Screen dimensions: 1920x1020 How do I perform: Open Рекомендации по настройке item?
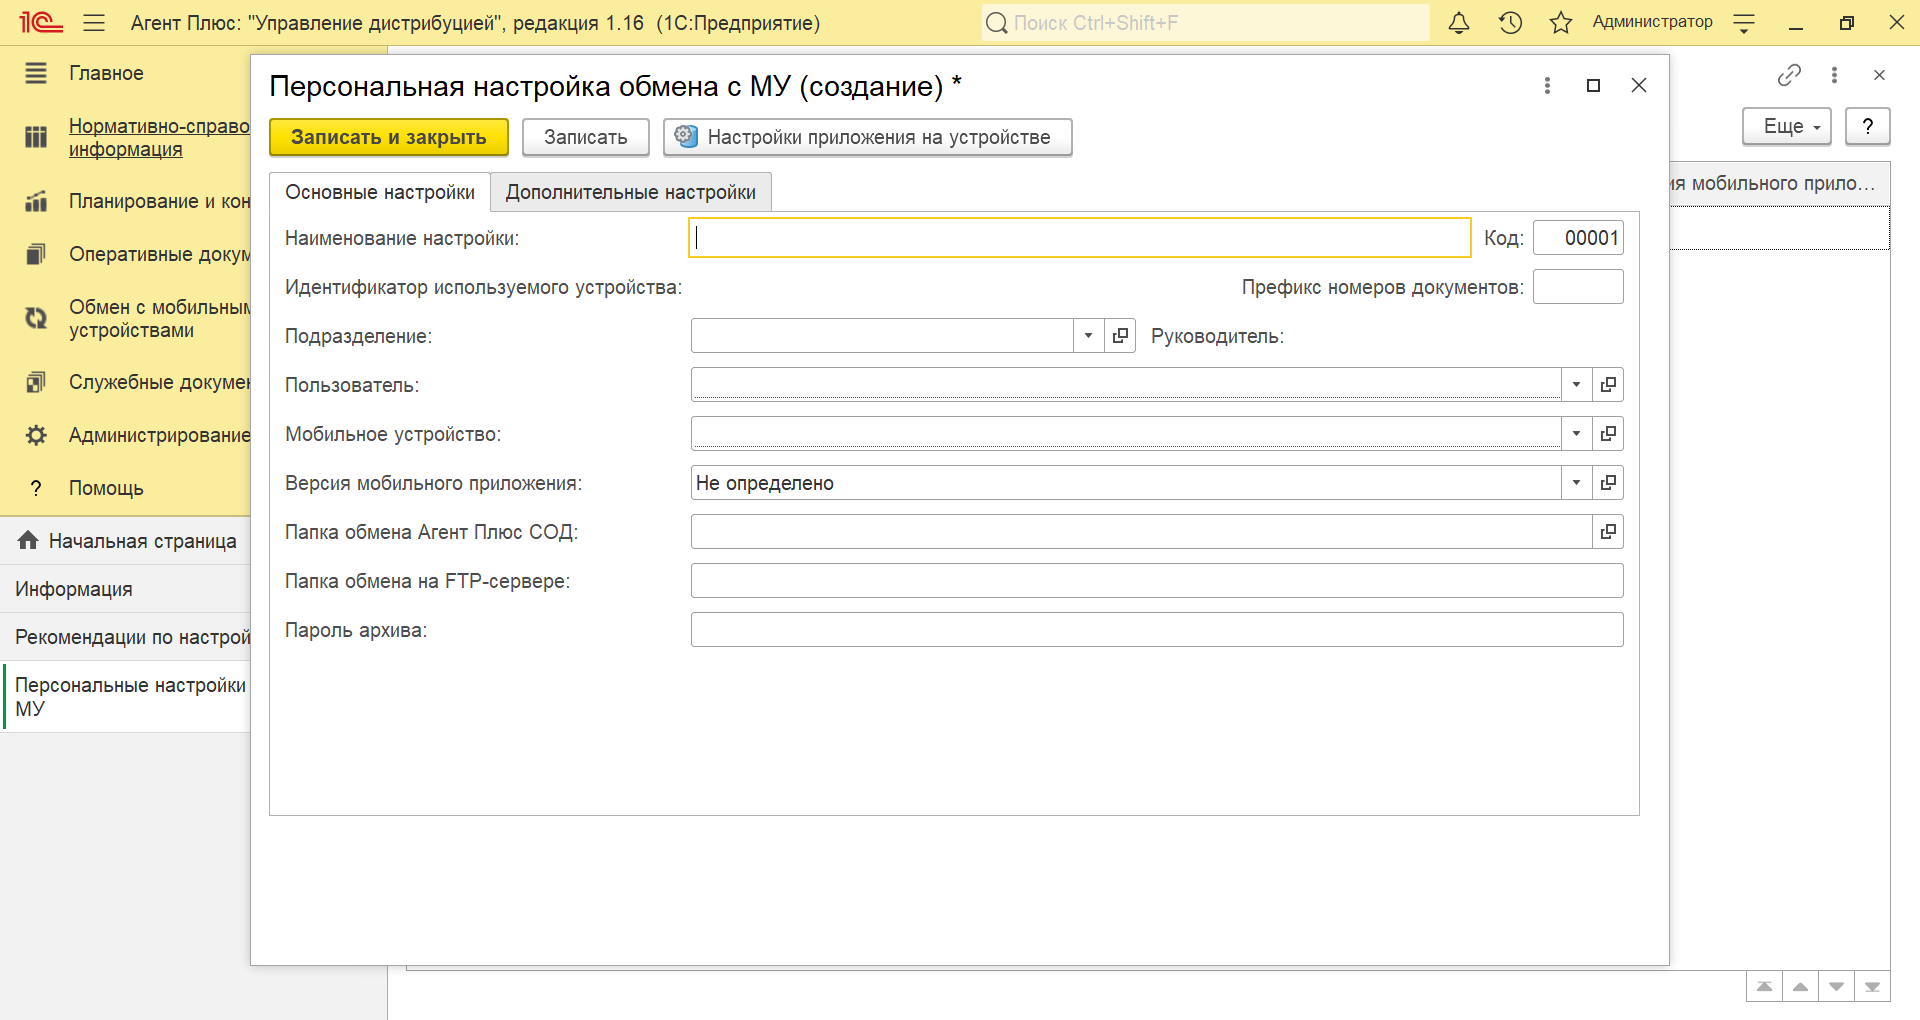tap(126, 637)
